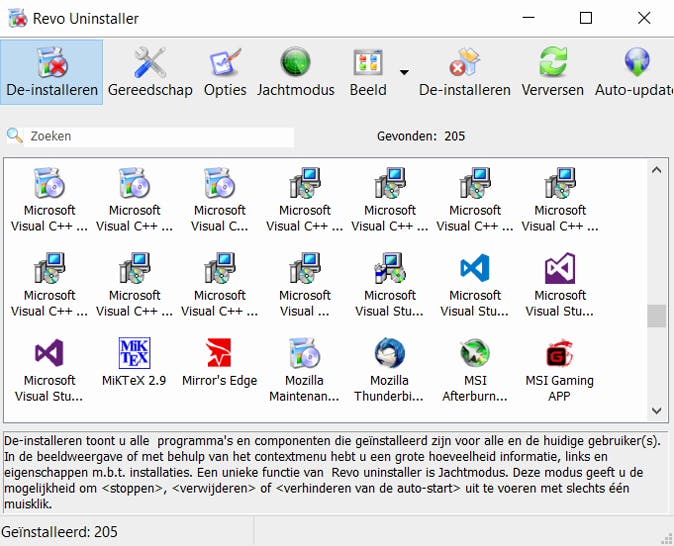Screen dimensions: 674x546
Task: Select Visual Studio entry with solid purple square icon
Action: click(x=560, y=285)
